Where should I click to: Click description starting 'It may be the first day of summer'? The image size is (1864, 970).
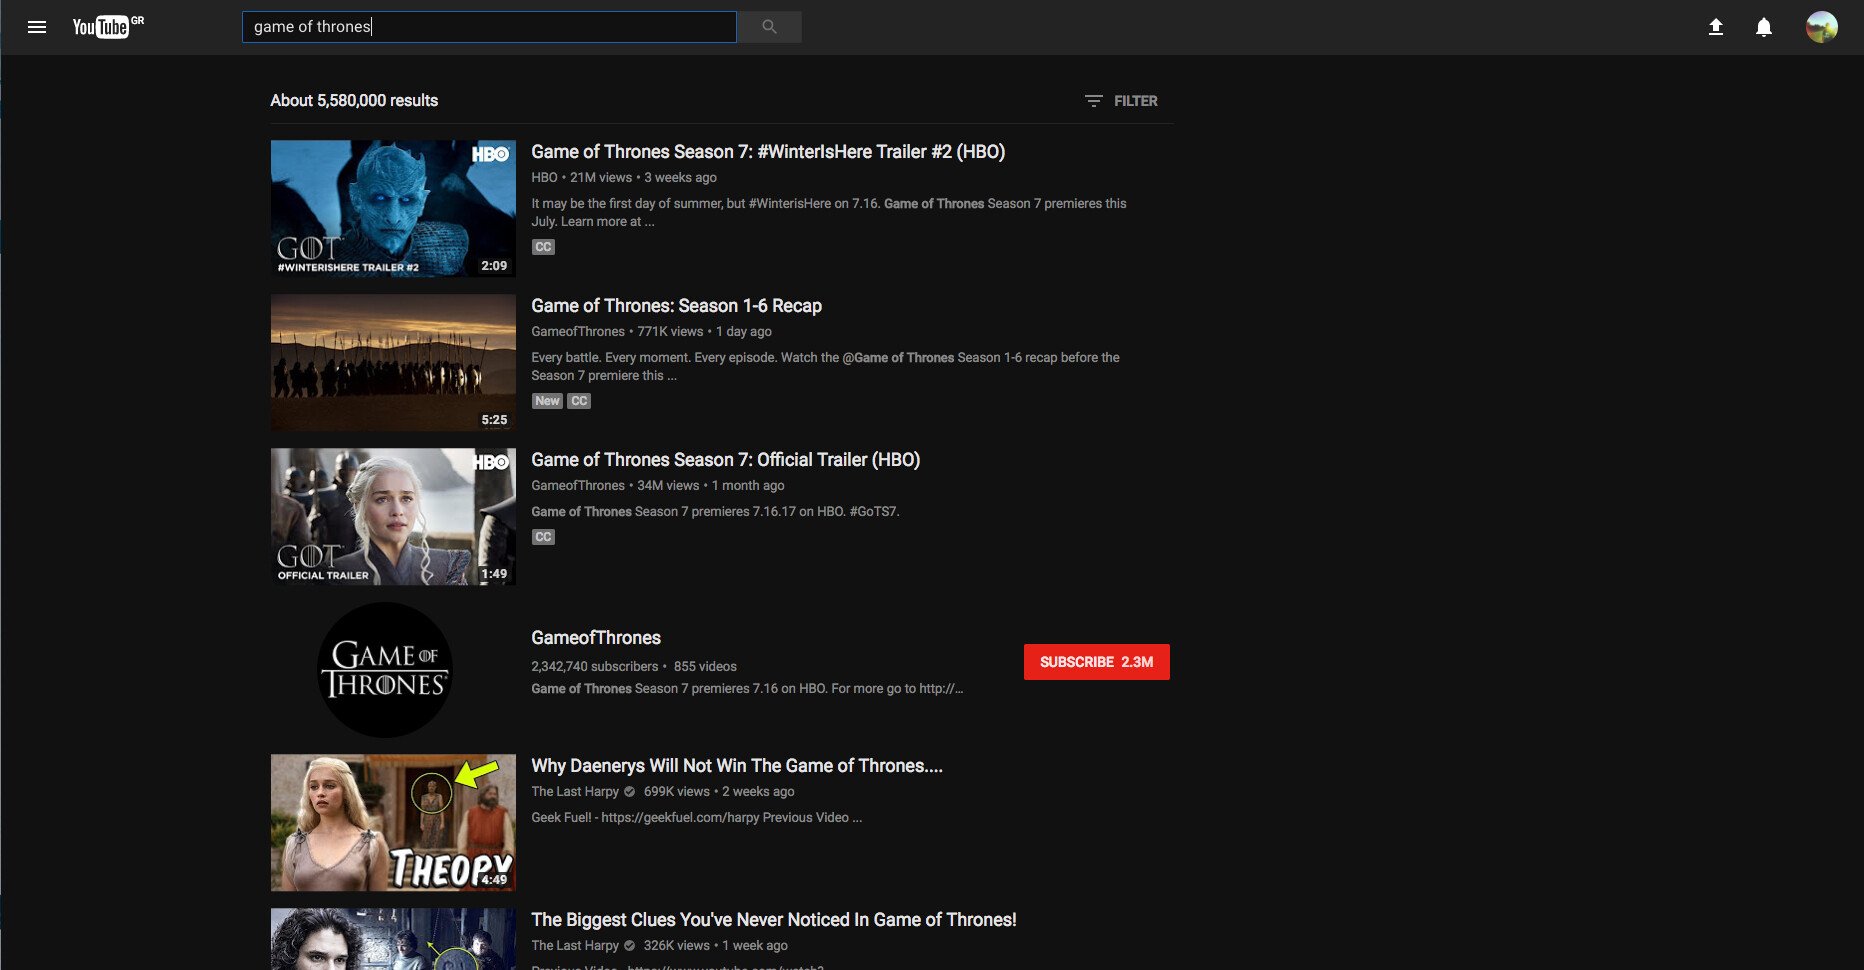click(x=829, y=213)
